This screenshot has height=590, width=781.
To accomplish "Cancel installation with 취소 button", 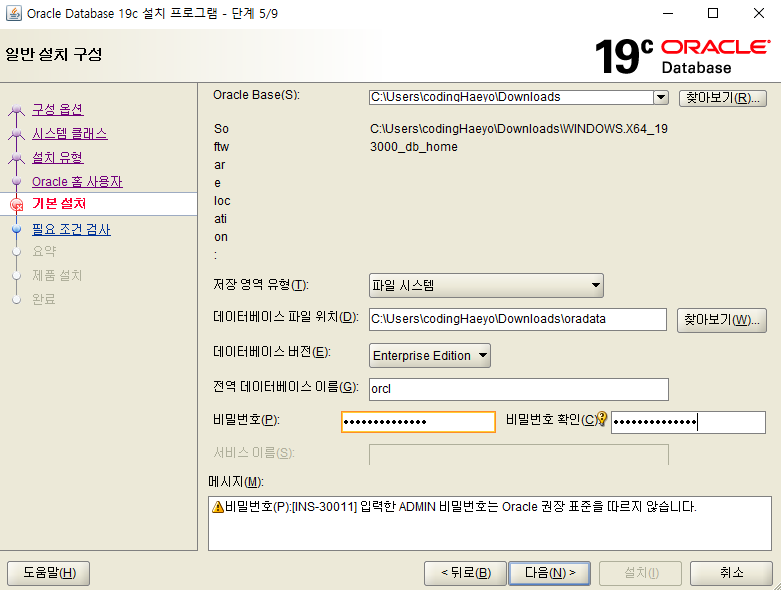I will [x=731, y=573].
